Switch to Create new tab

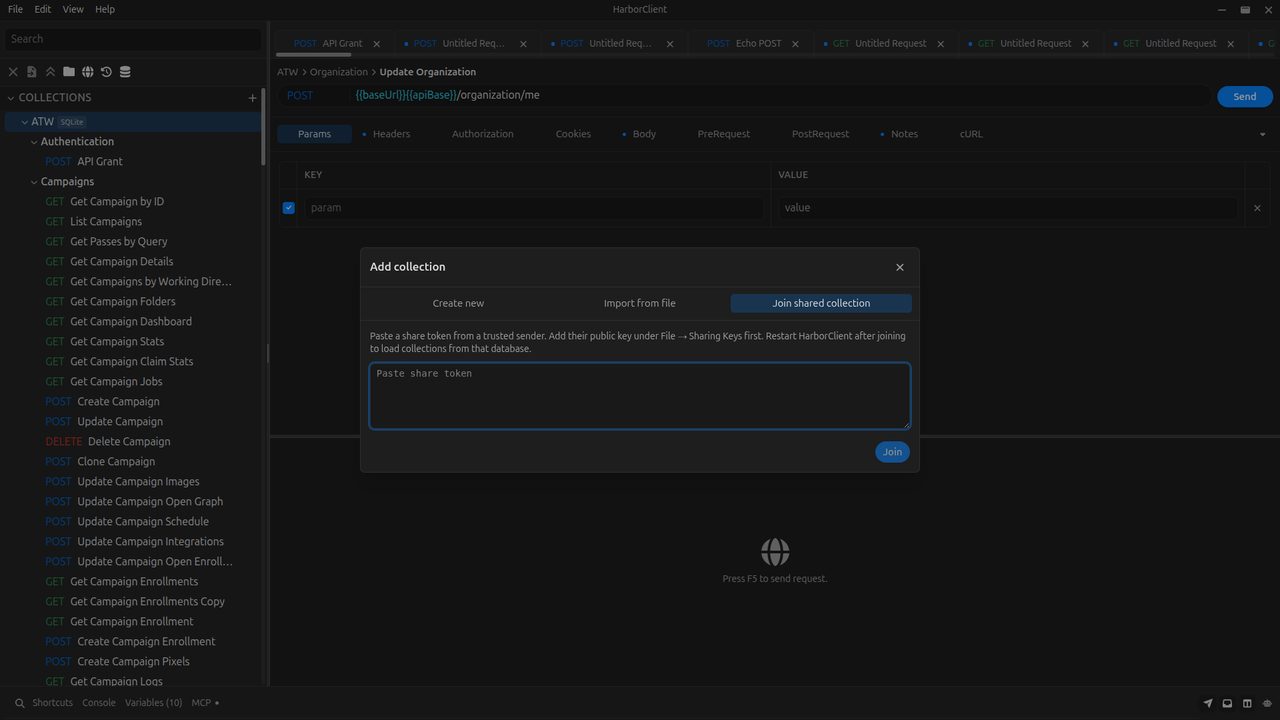pyautogui.click(x=458, y=303)
